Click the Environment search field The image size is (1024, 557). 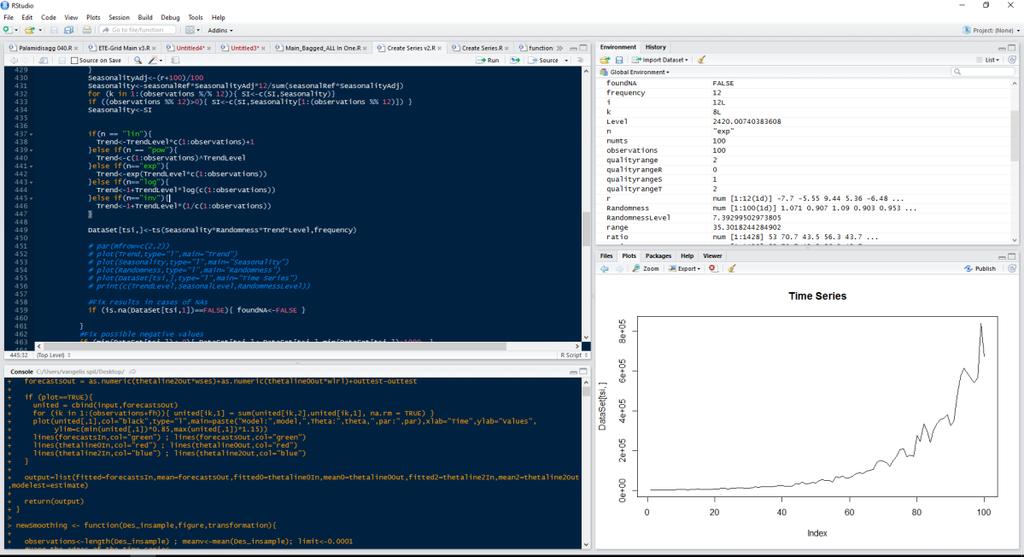click(984, 72)
